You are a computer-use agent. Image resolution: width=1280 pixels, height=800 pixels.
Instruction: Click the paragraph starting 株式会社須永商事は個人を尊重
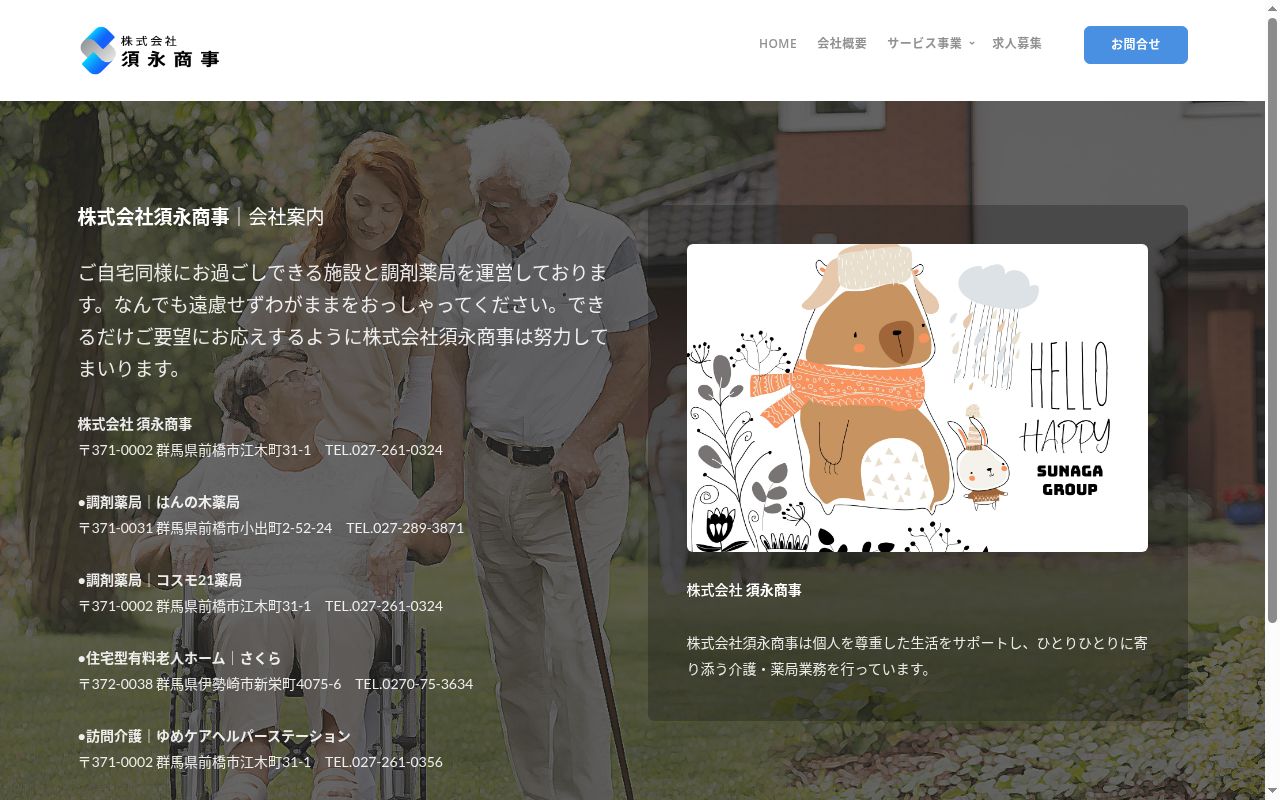tap(917, 656)
